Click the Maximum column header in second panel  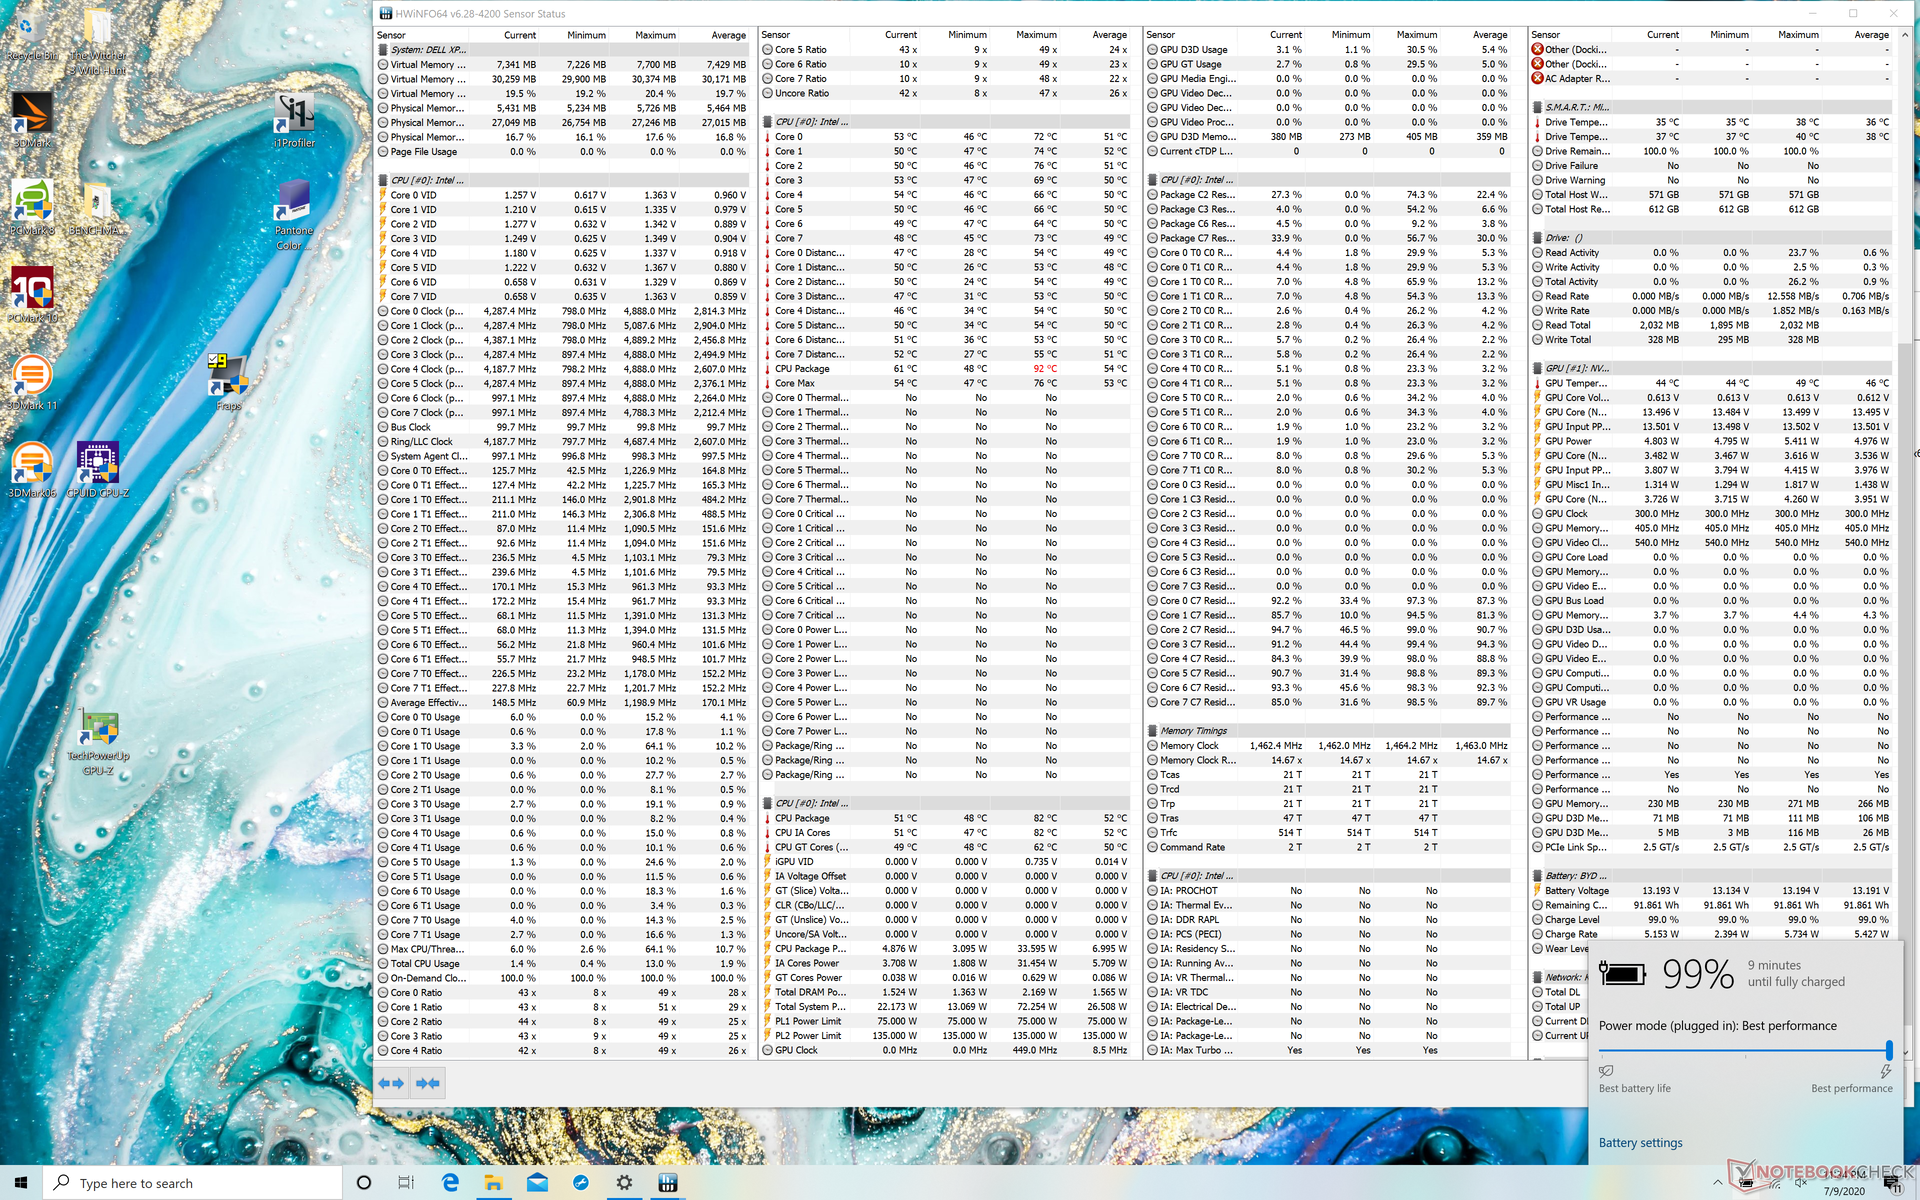click(1036, 35)
